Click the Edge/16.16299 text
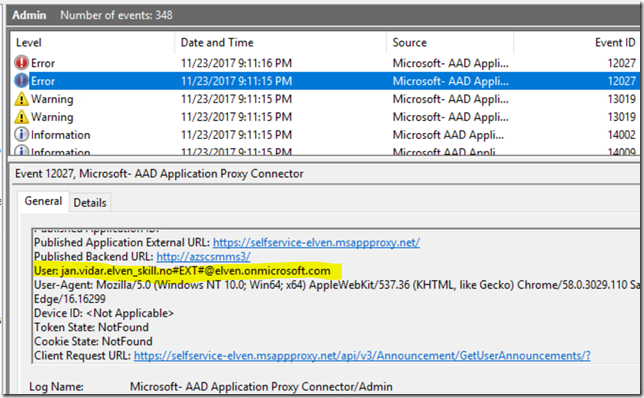 tap(70, 299)
